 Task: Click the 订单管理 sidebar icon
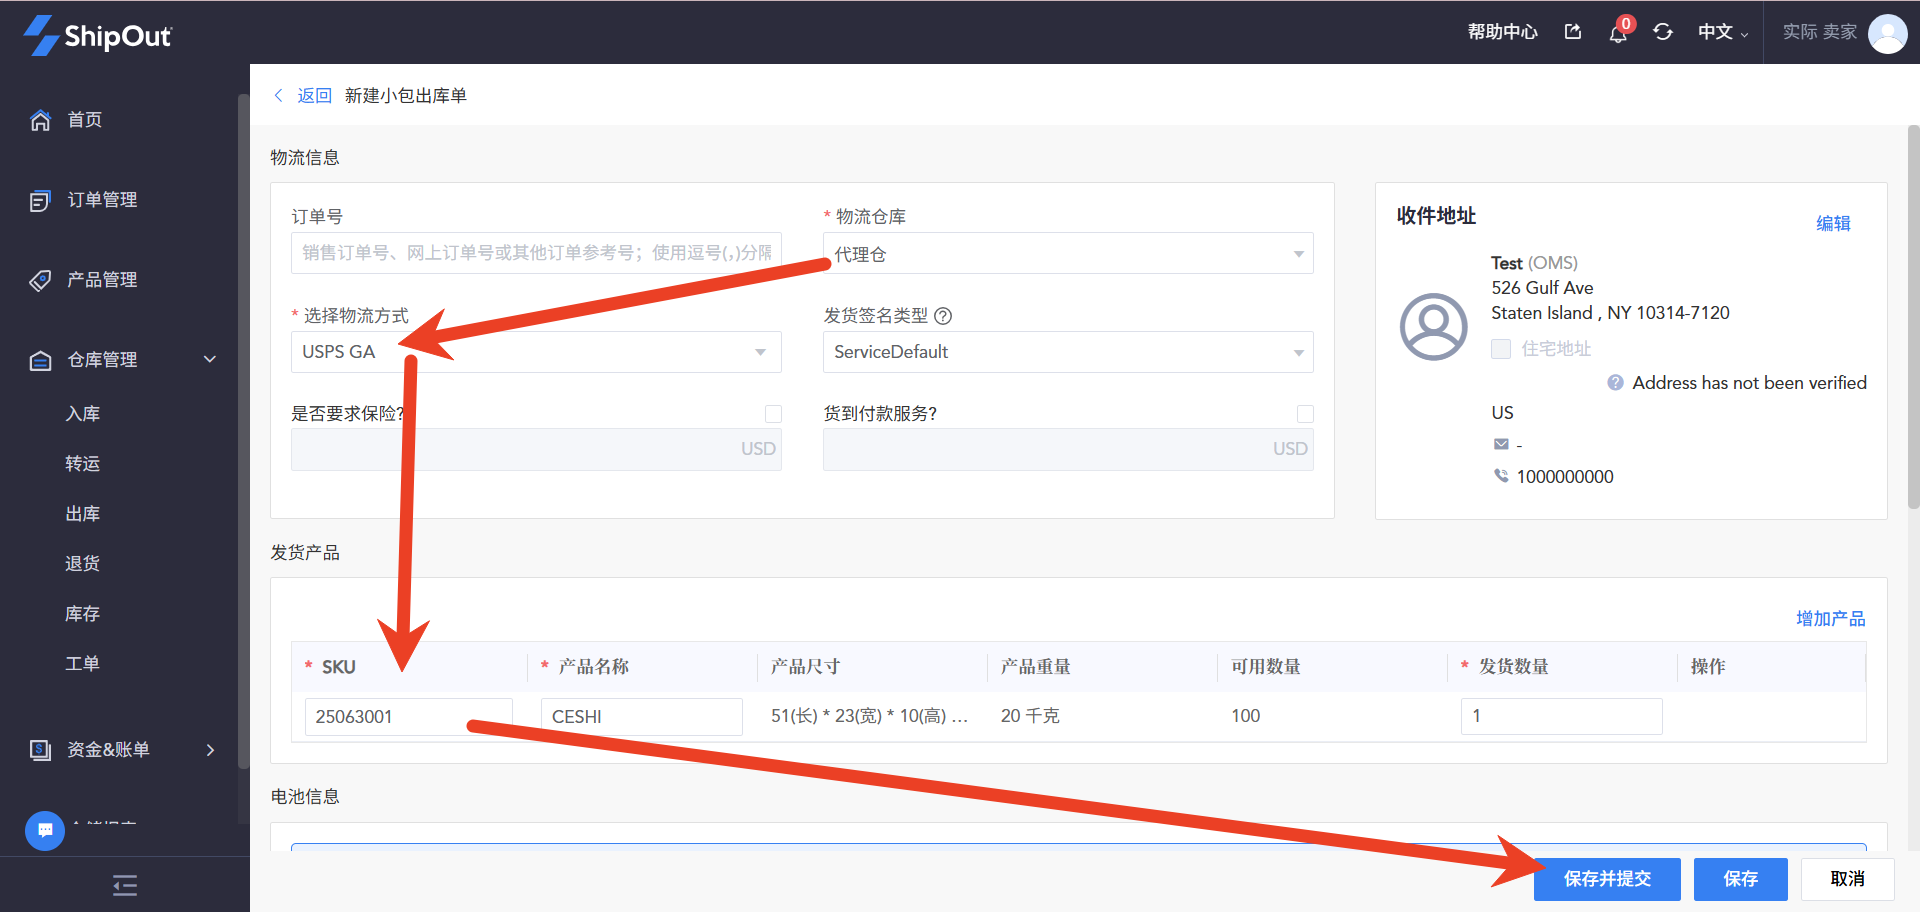coord(40,200)
